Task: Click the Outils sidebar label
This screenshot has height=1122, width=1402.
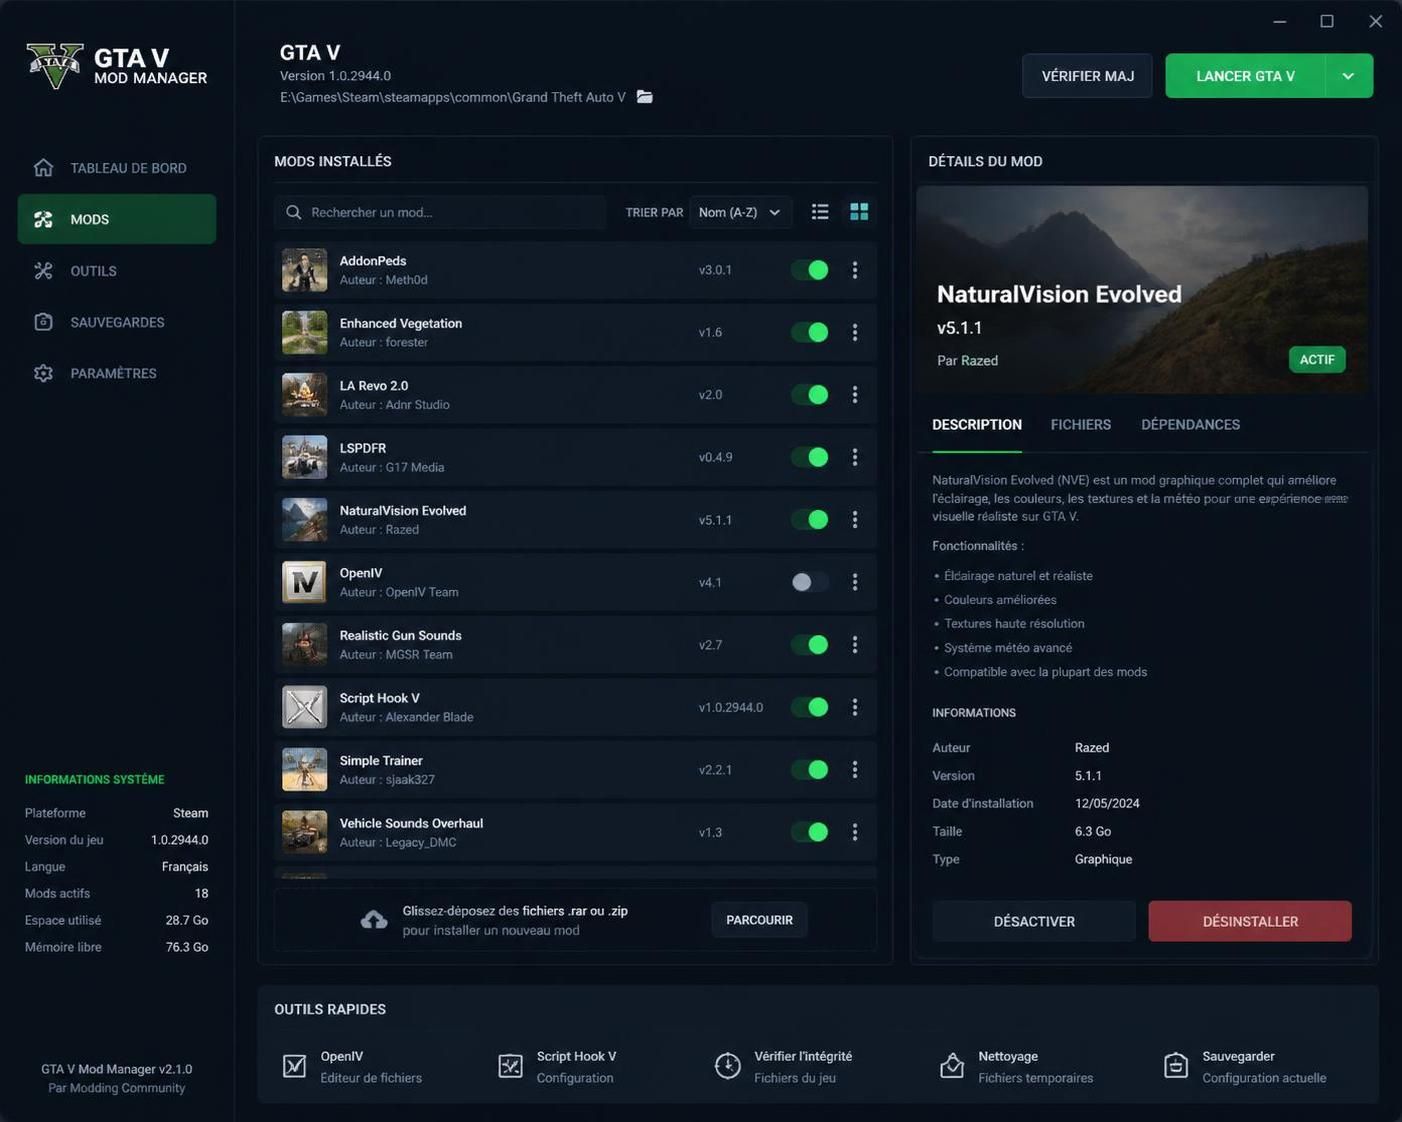Action: point(93,271)
